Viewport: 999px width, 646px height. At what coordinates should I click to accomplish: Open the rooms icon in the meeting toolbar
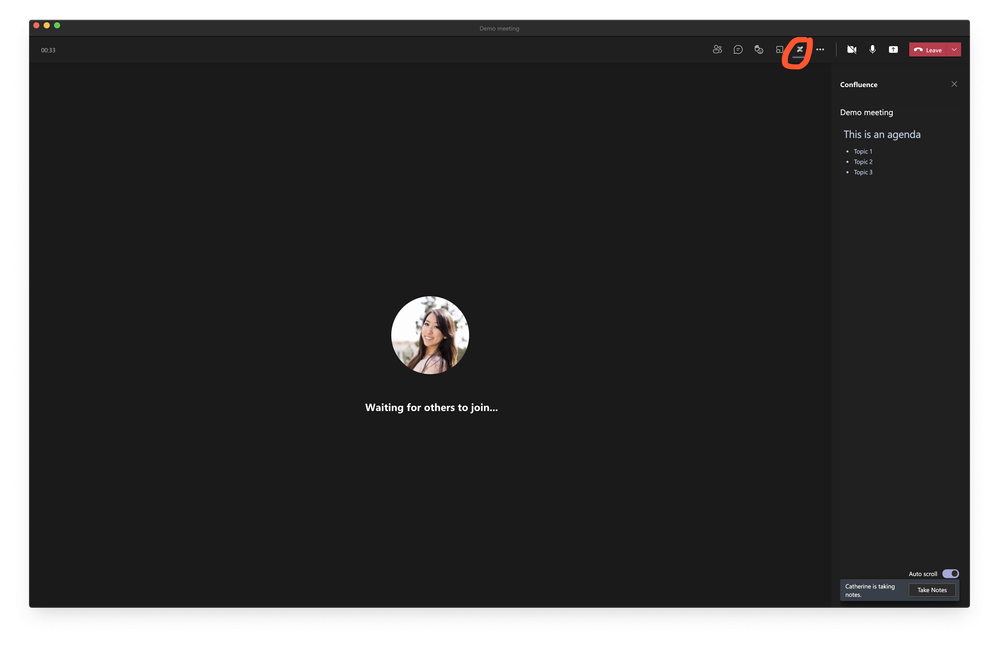click(x=779, y=50)
